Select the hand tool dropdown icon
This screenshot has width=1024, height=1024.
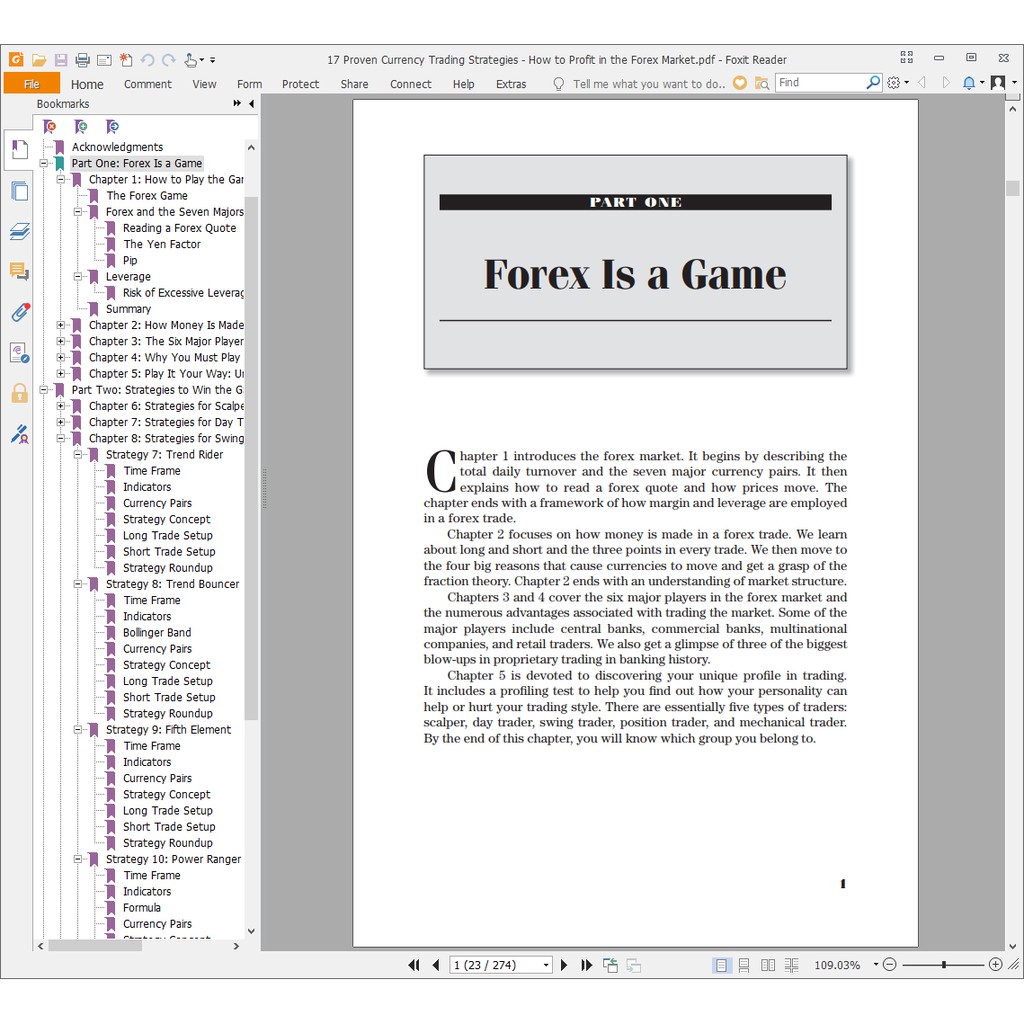click(x=194, y=60)
